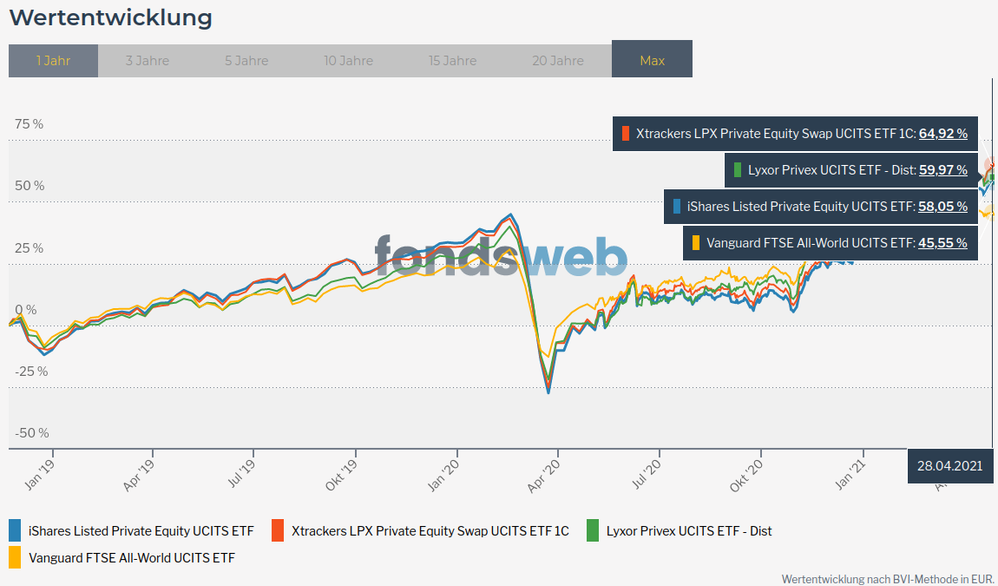Screen dimensions: 998x586
Task: Choose the 10 Jahre period tab
Action: click(348, 61)
